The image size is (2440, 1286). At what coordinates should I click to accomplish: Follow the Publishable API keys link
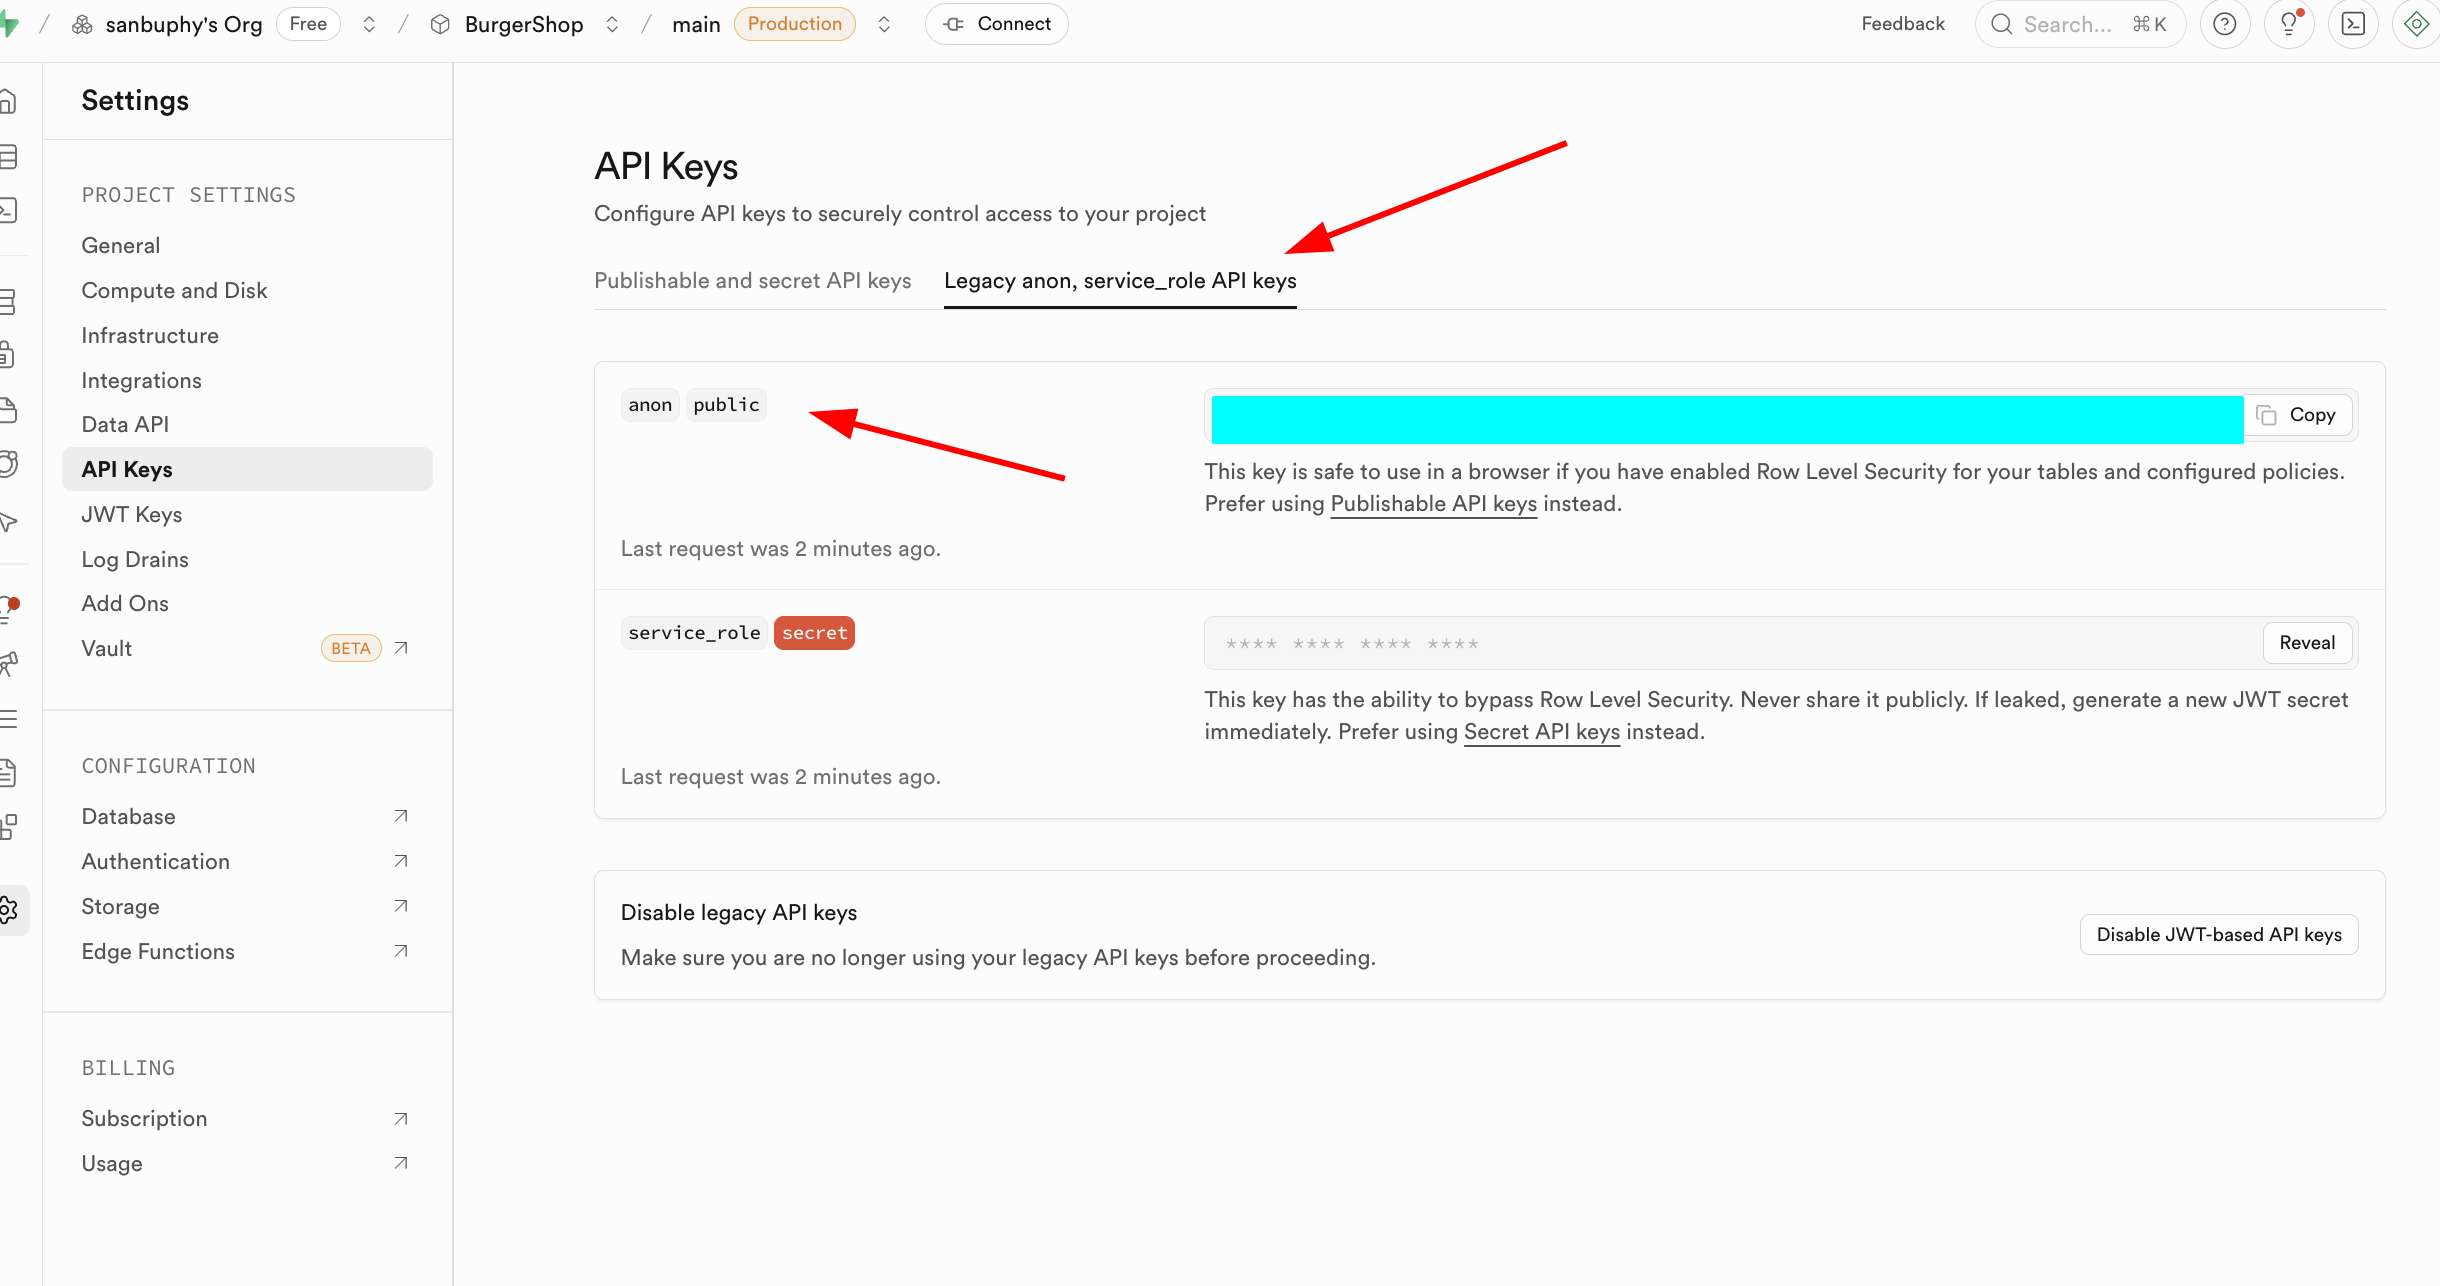[x=1433, y=504]
